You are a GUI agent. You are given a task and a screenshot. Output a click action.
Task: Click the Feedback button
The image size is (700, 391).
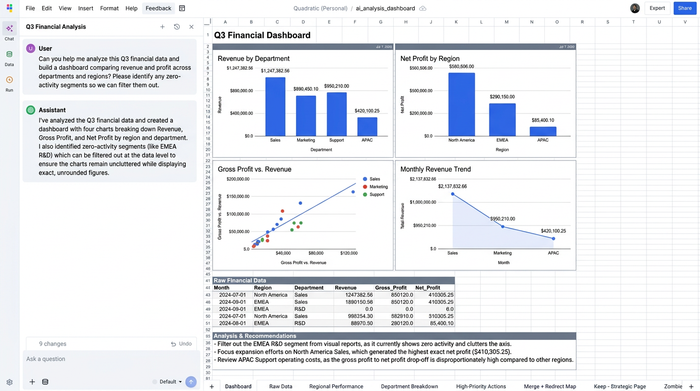(158, 8)
